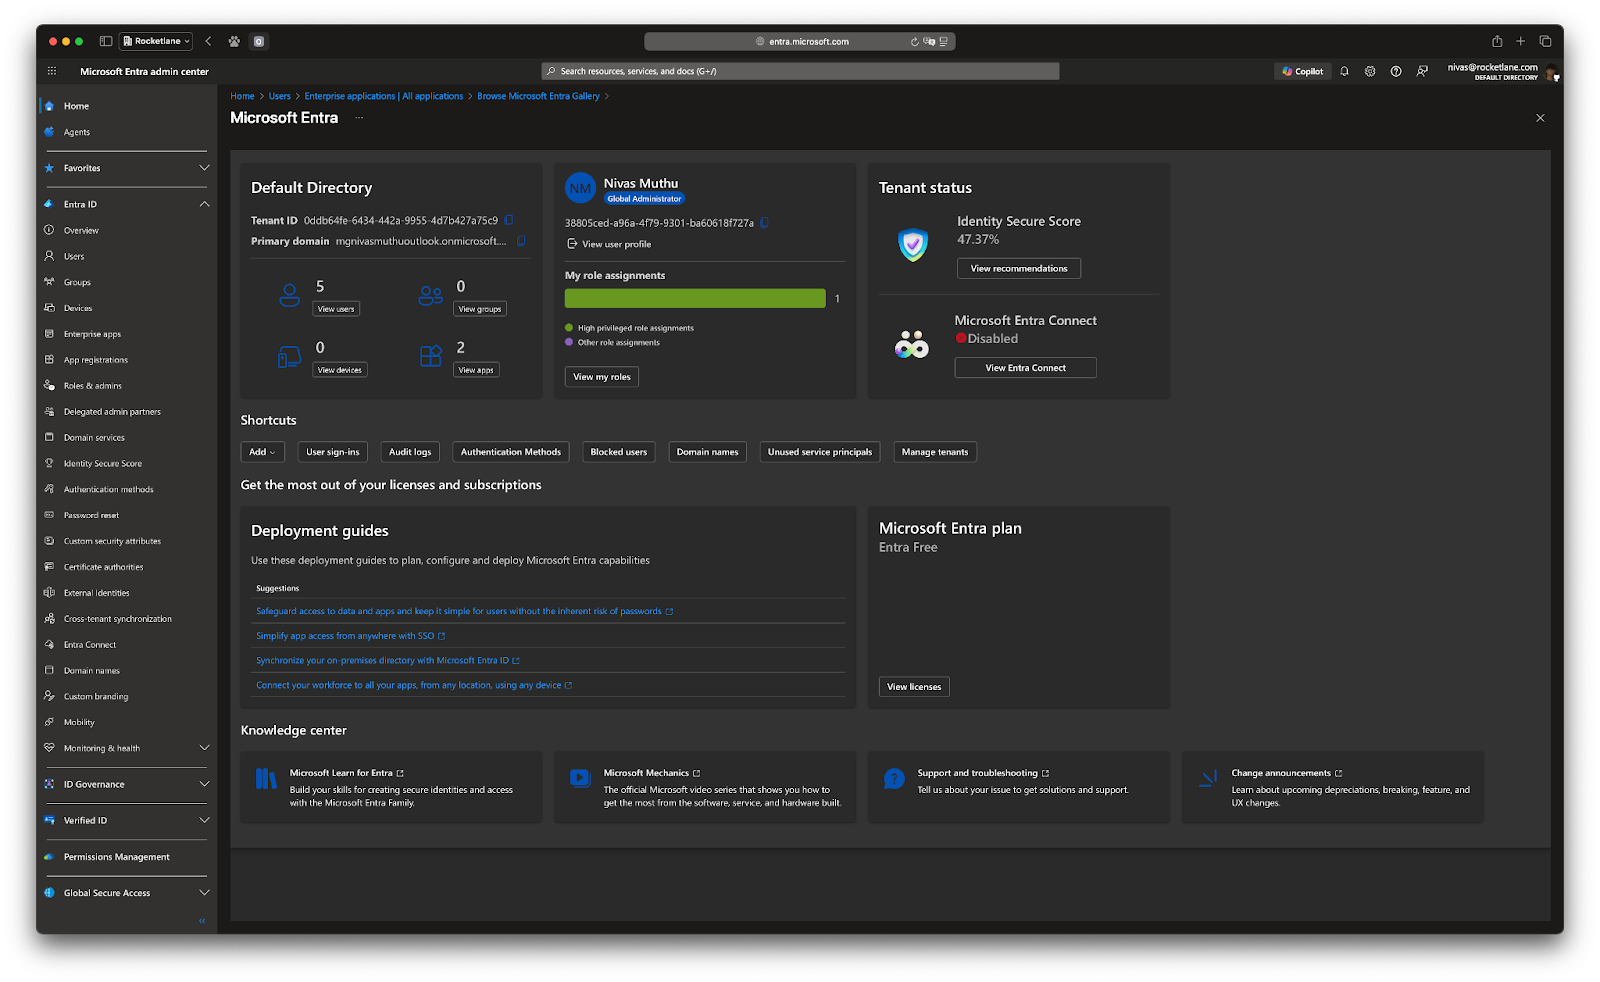The height and width of the screenshot is (982, 1600).
Task: Open notifications bell icon
Action: click(x=1344, y=71)
